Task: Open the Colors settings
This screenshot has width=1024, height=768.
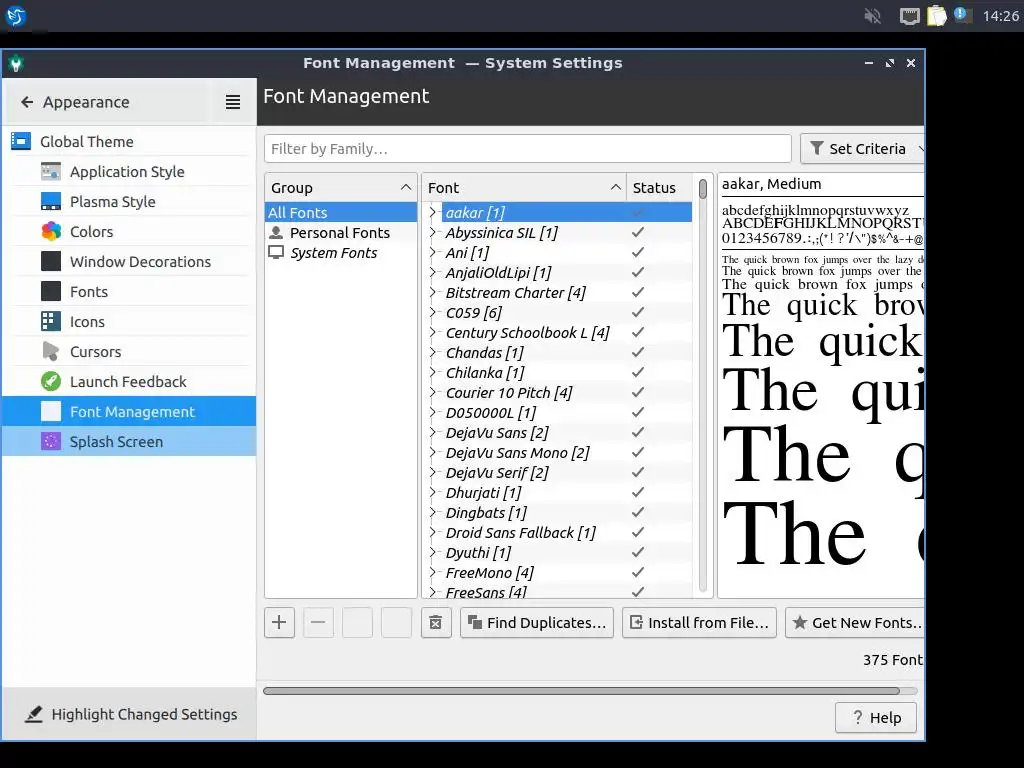Action: point(129,232)
